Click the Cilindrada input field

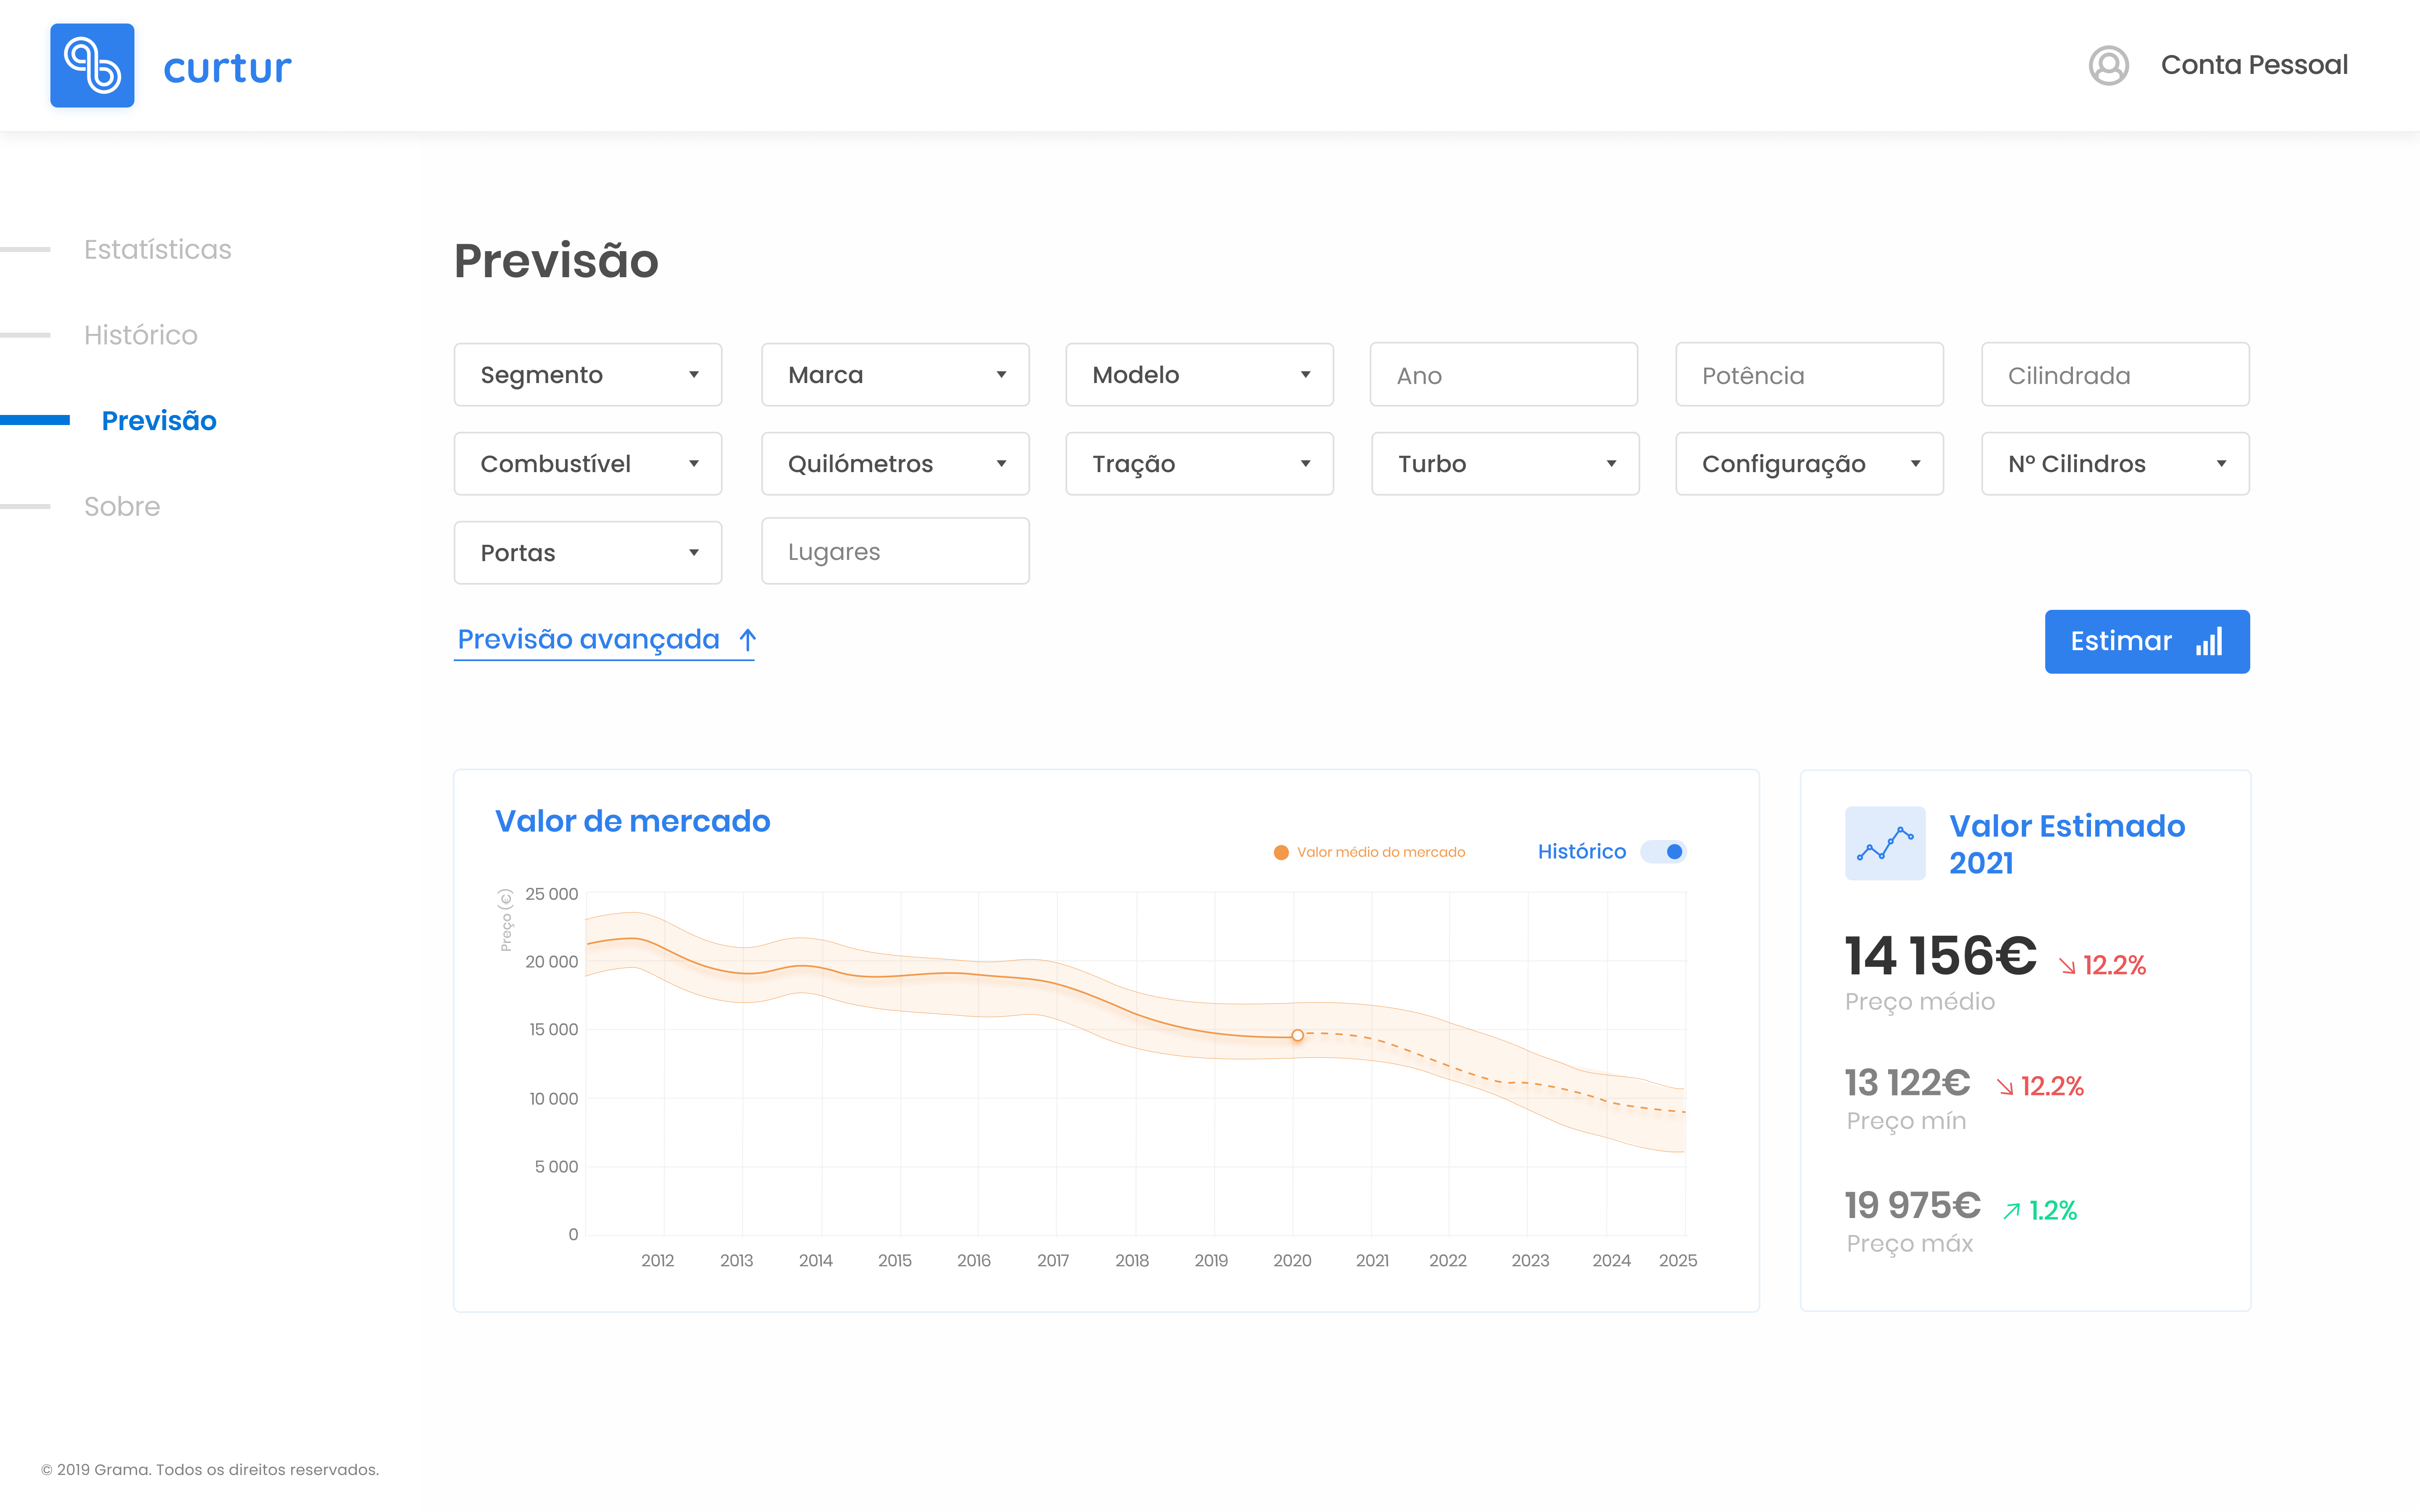point(2115,375)
